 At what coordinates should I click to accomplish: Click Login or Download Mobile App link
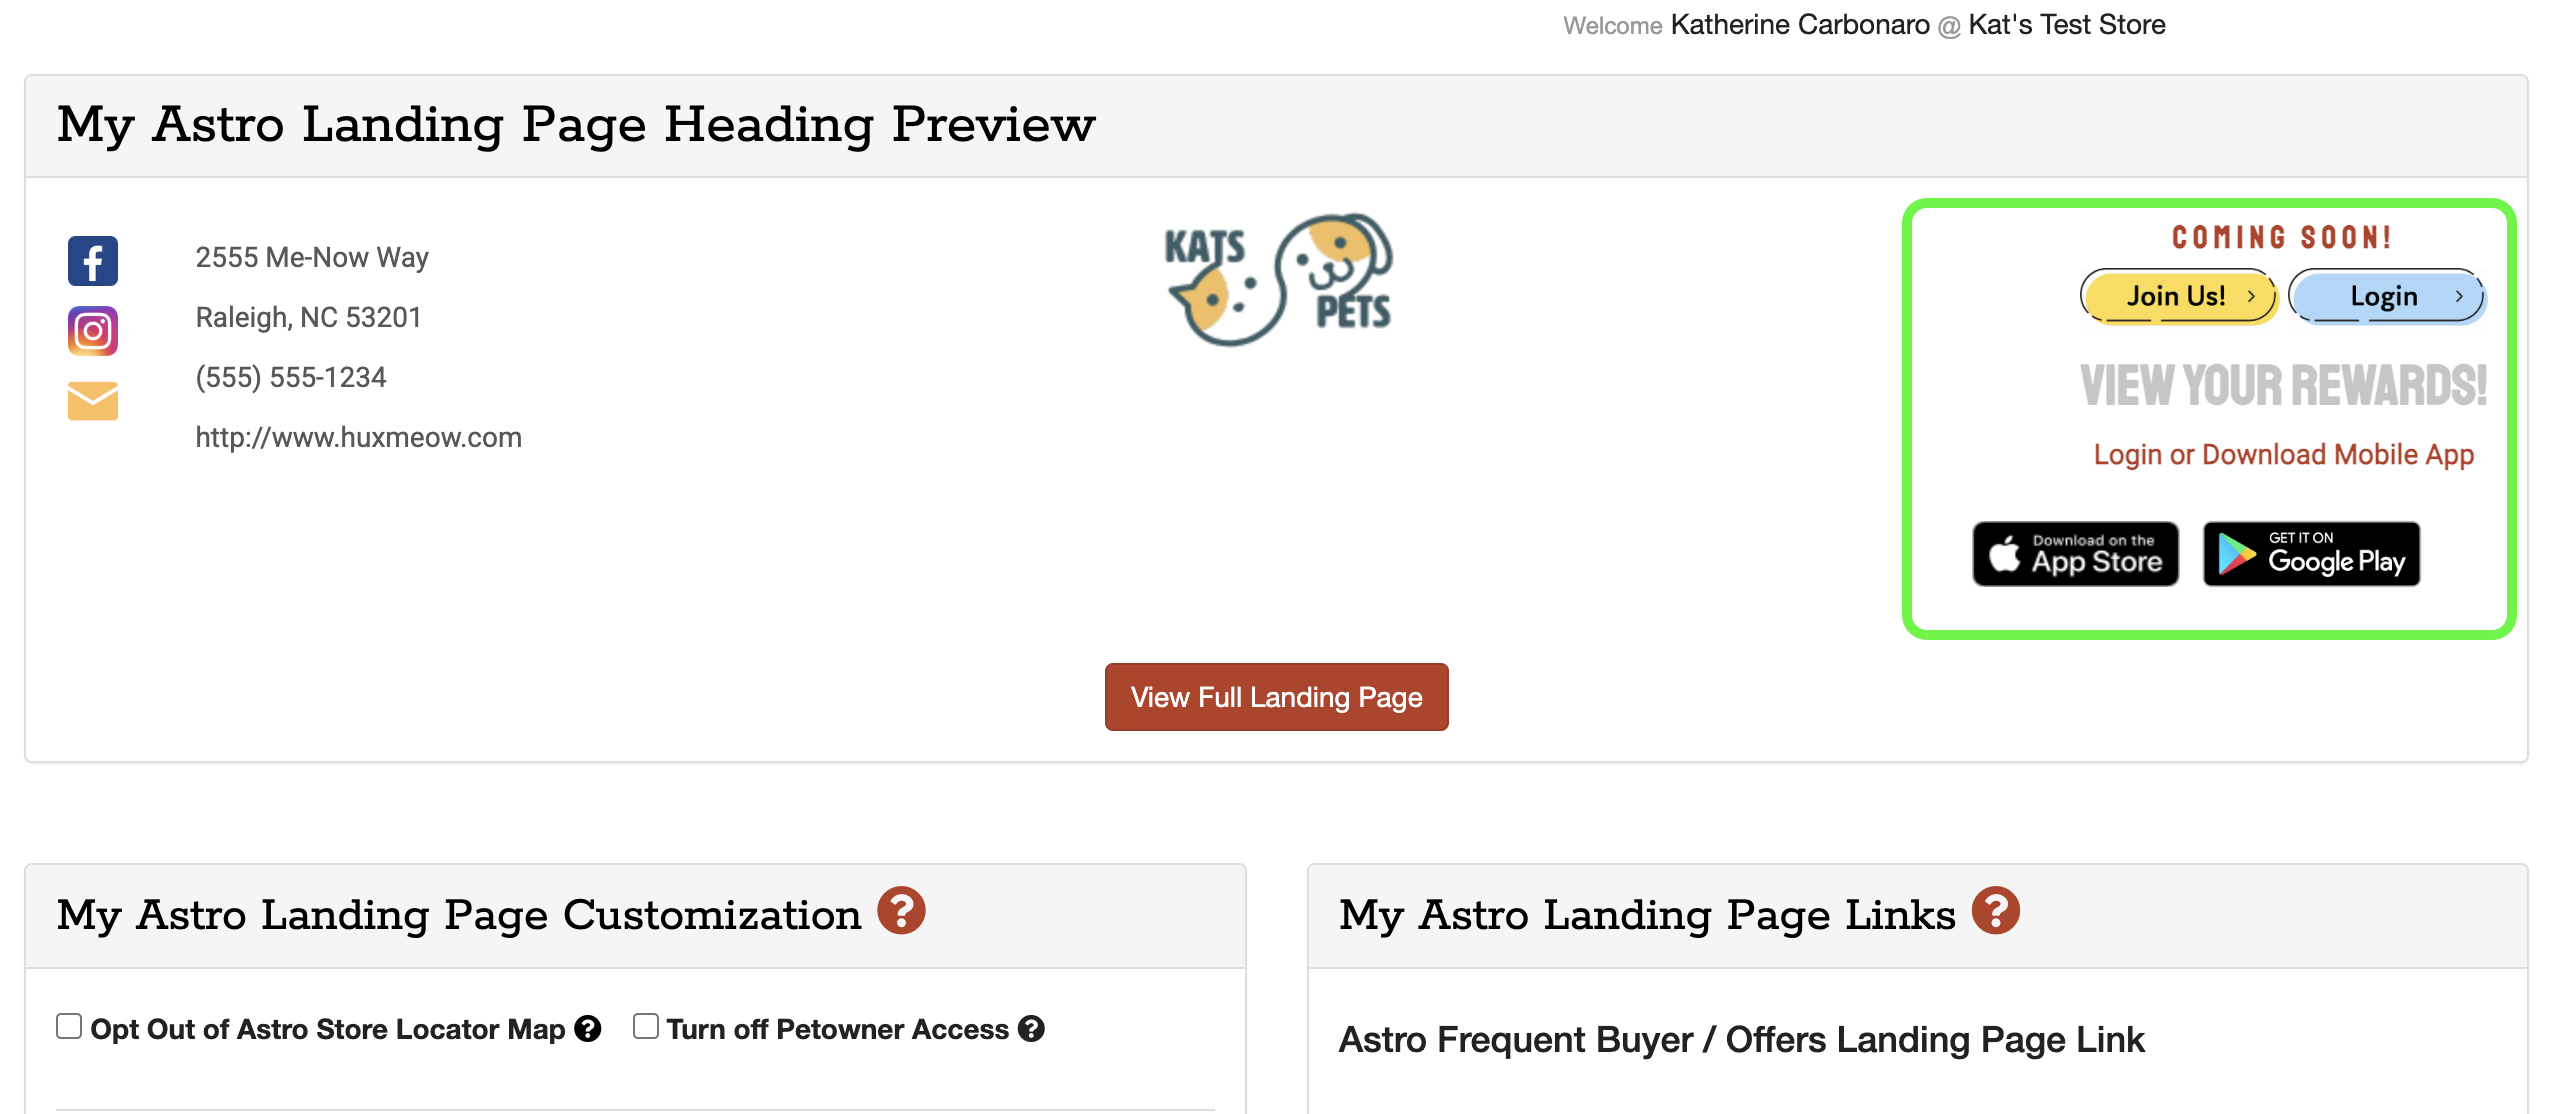point(2283,454)
